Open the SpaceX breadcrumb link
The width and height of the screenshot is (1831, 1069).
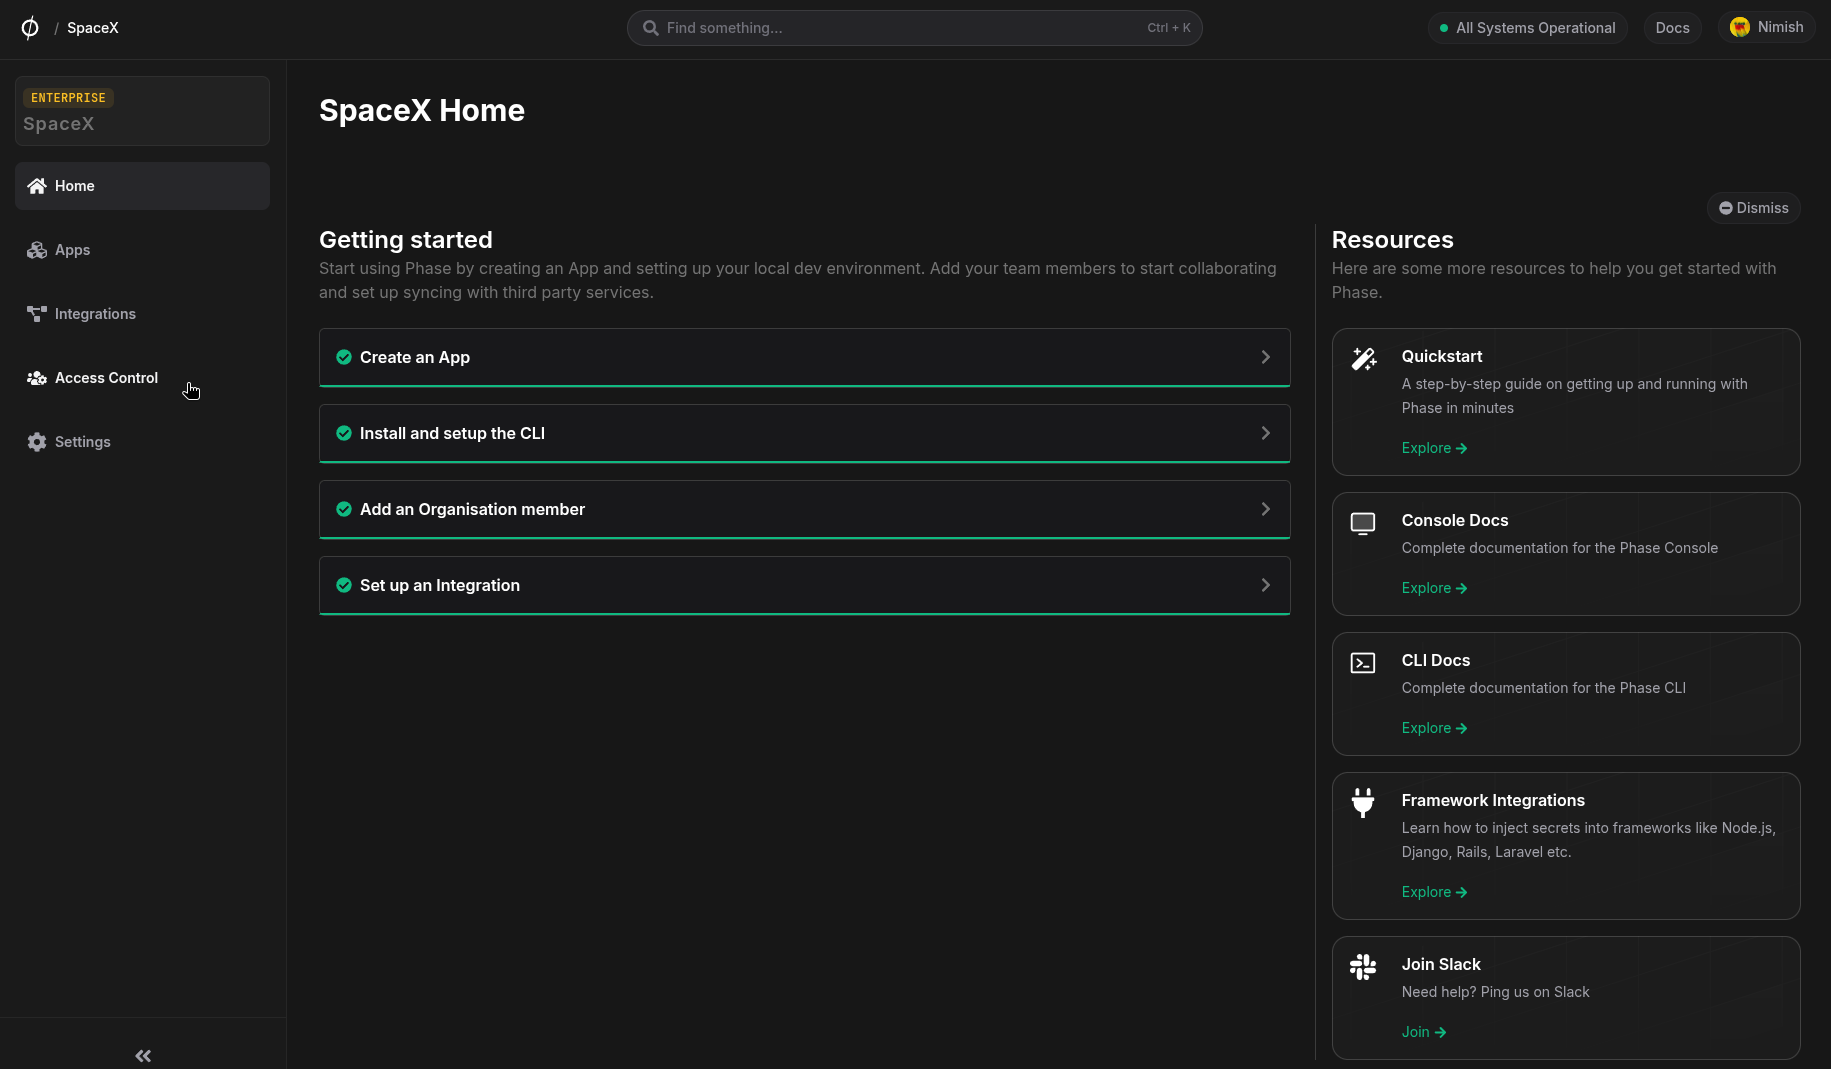pyautogui.click(x=92, y=28)
